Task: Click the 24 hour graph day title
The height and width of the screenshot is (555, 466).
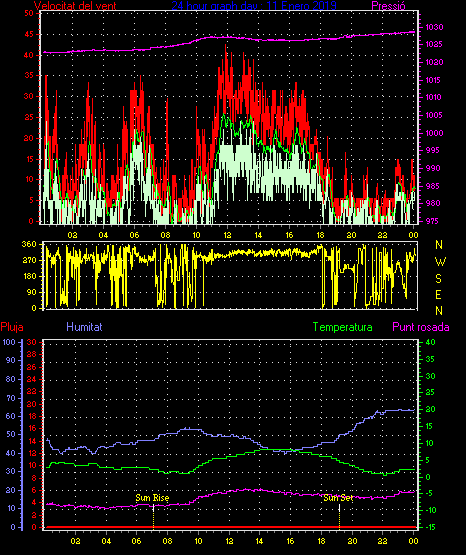Action: (x=254, y=5)
